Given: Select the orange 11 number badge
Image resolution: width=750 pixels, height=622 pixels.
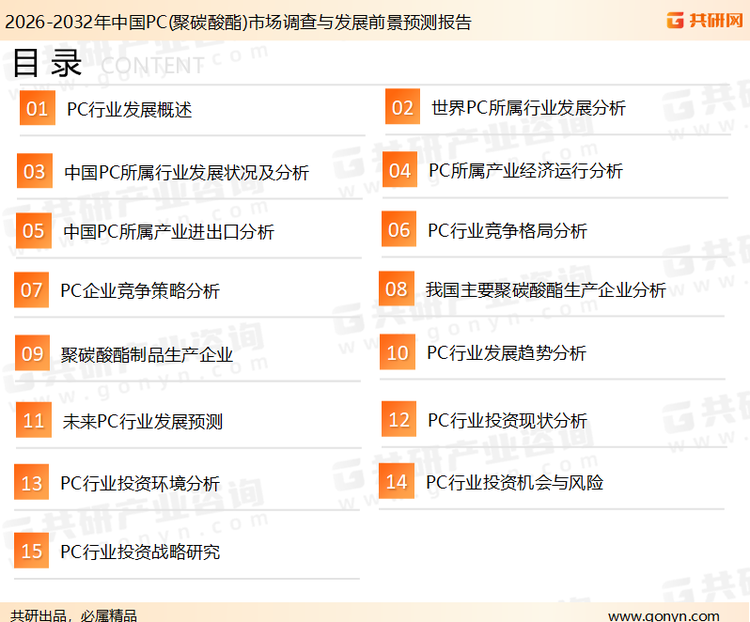Looking at the screenshot, I should [33, 420].
